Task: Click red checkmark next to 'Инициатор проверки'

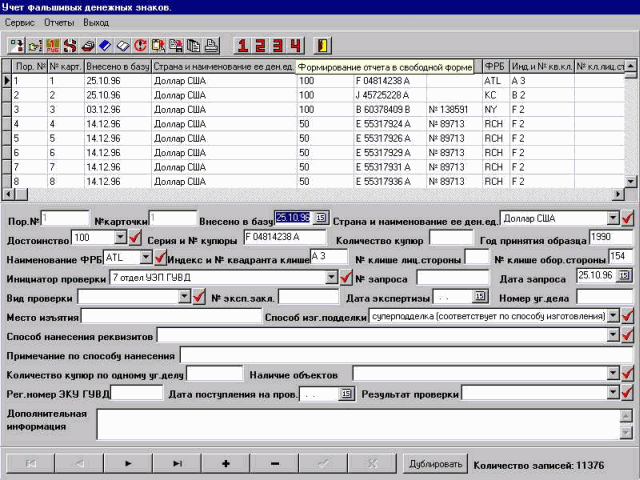Action: point(346,278)
